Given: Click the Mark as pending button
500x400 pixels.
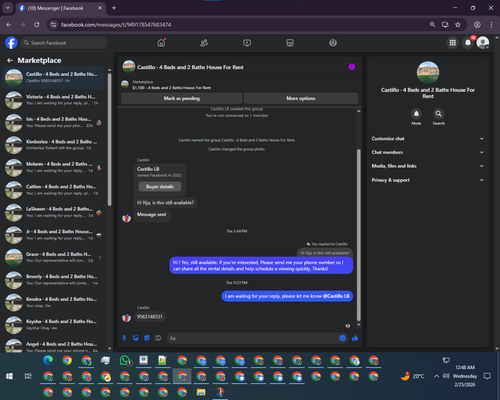Looking at the screenshot, I should pos(182,98).
